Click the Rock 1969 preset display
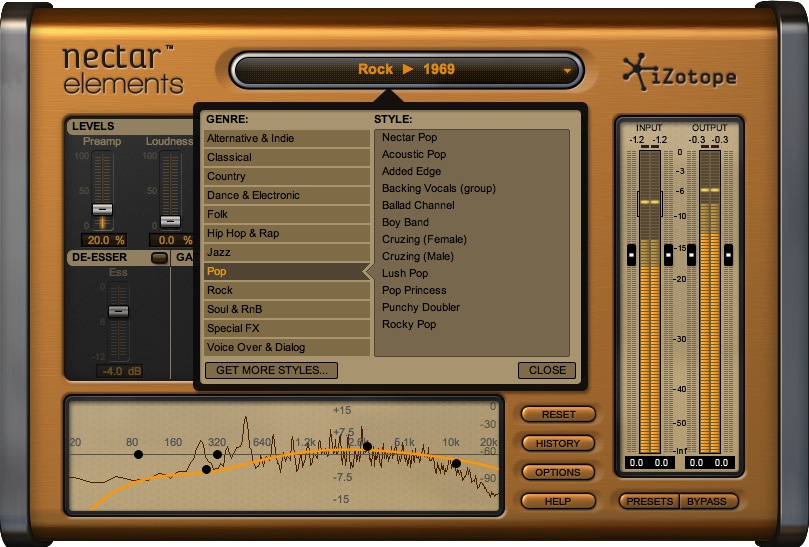Screen dimensions: 809x547 407,69
